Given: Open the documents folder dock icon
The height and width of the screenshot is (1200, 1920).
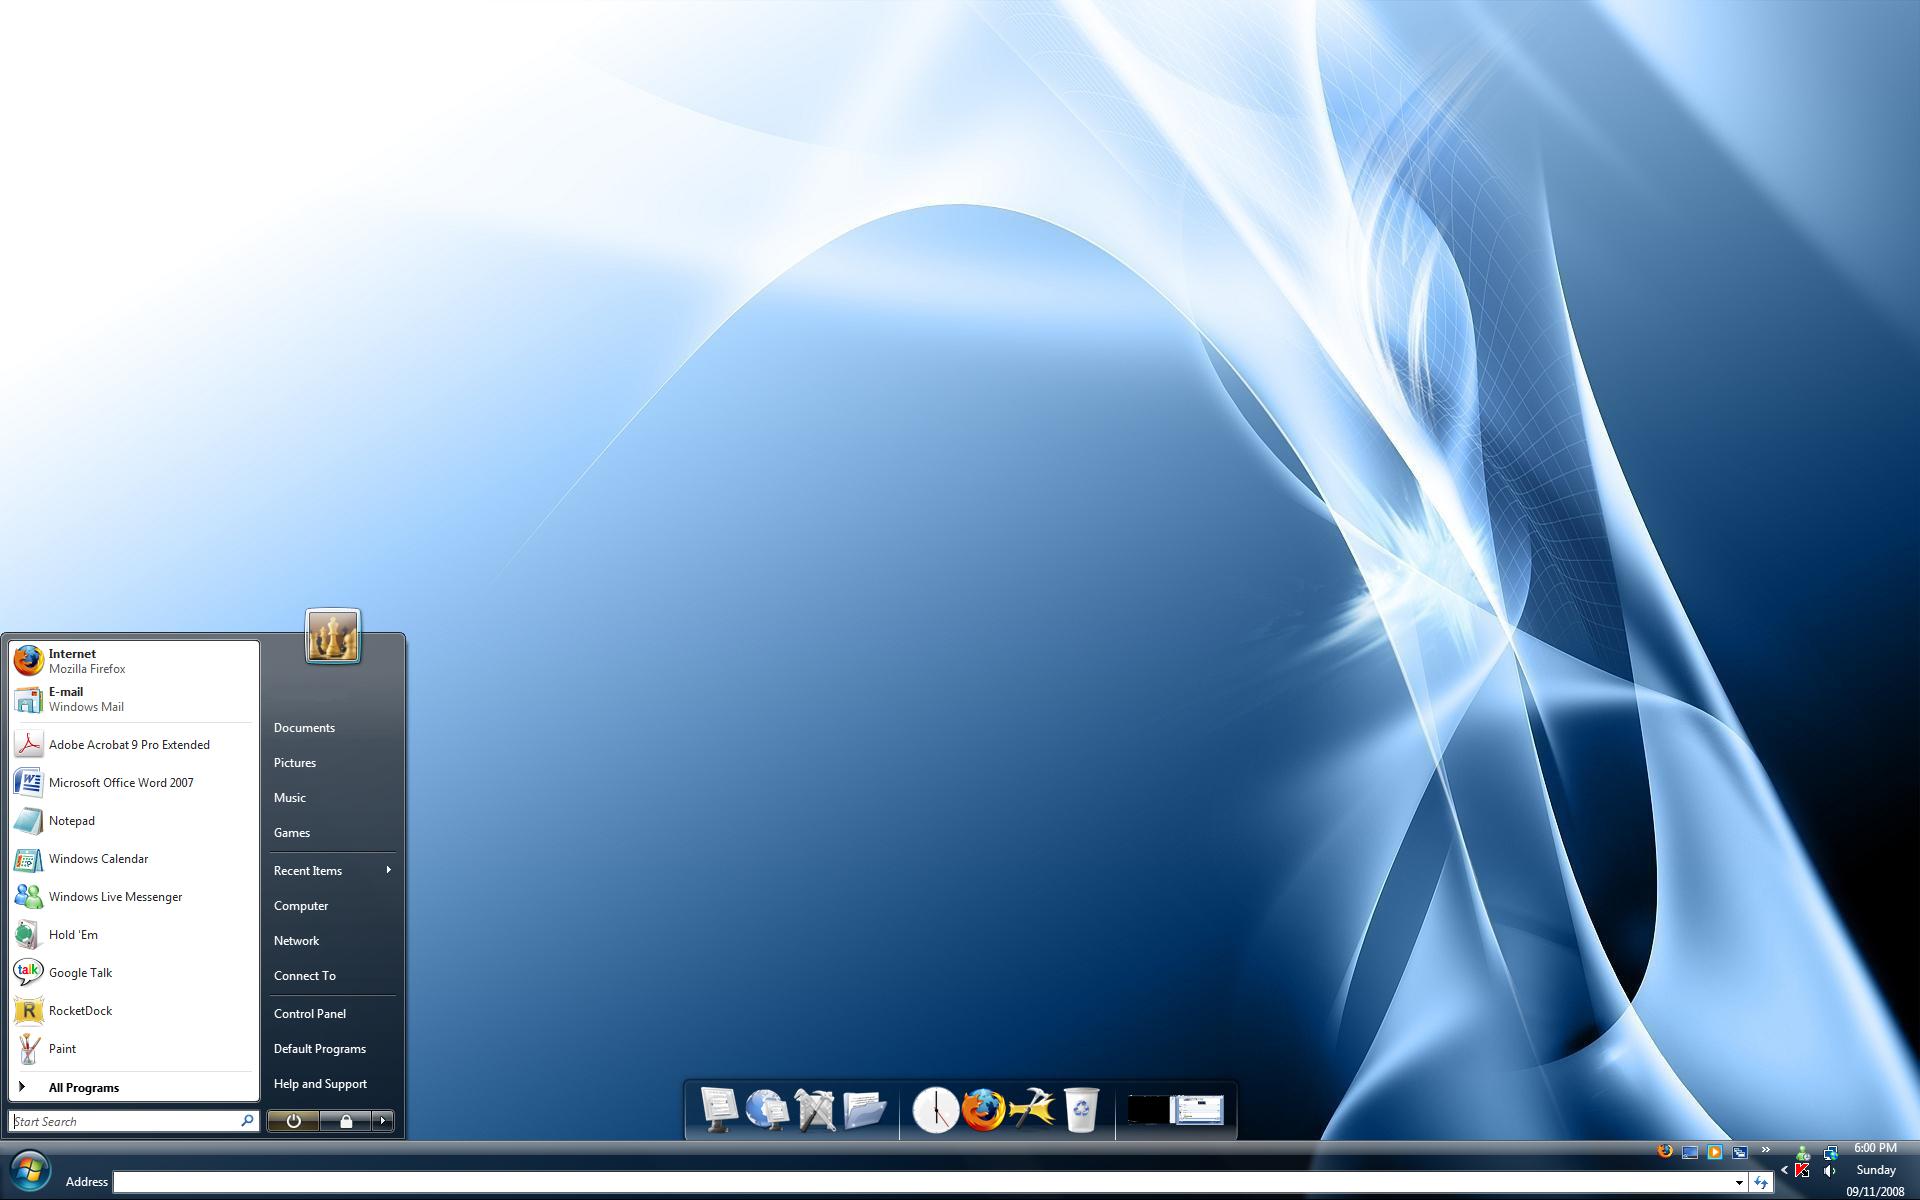Looking at the screenshot, I should coord(865,1110).
